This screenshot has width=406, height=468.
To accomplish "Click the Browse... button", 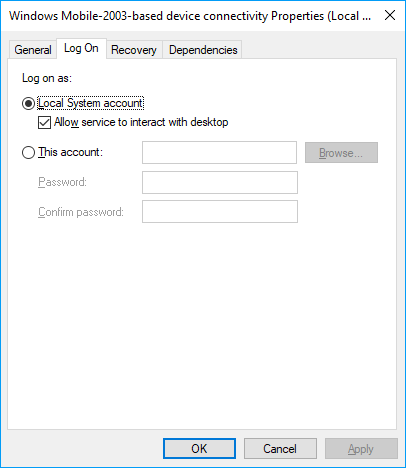I will click(x=341, y=153).
